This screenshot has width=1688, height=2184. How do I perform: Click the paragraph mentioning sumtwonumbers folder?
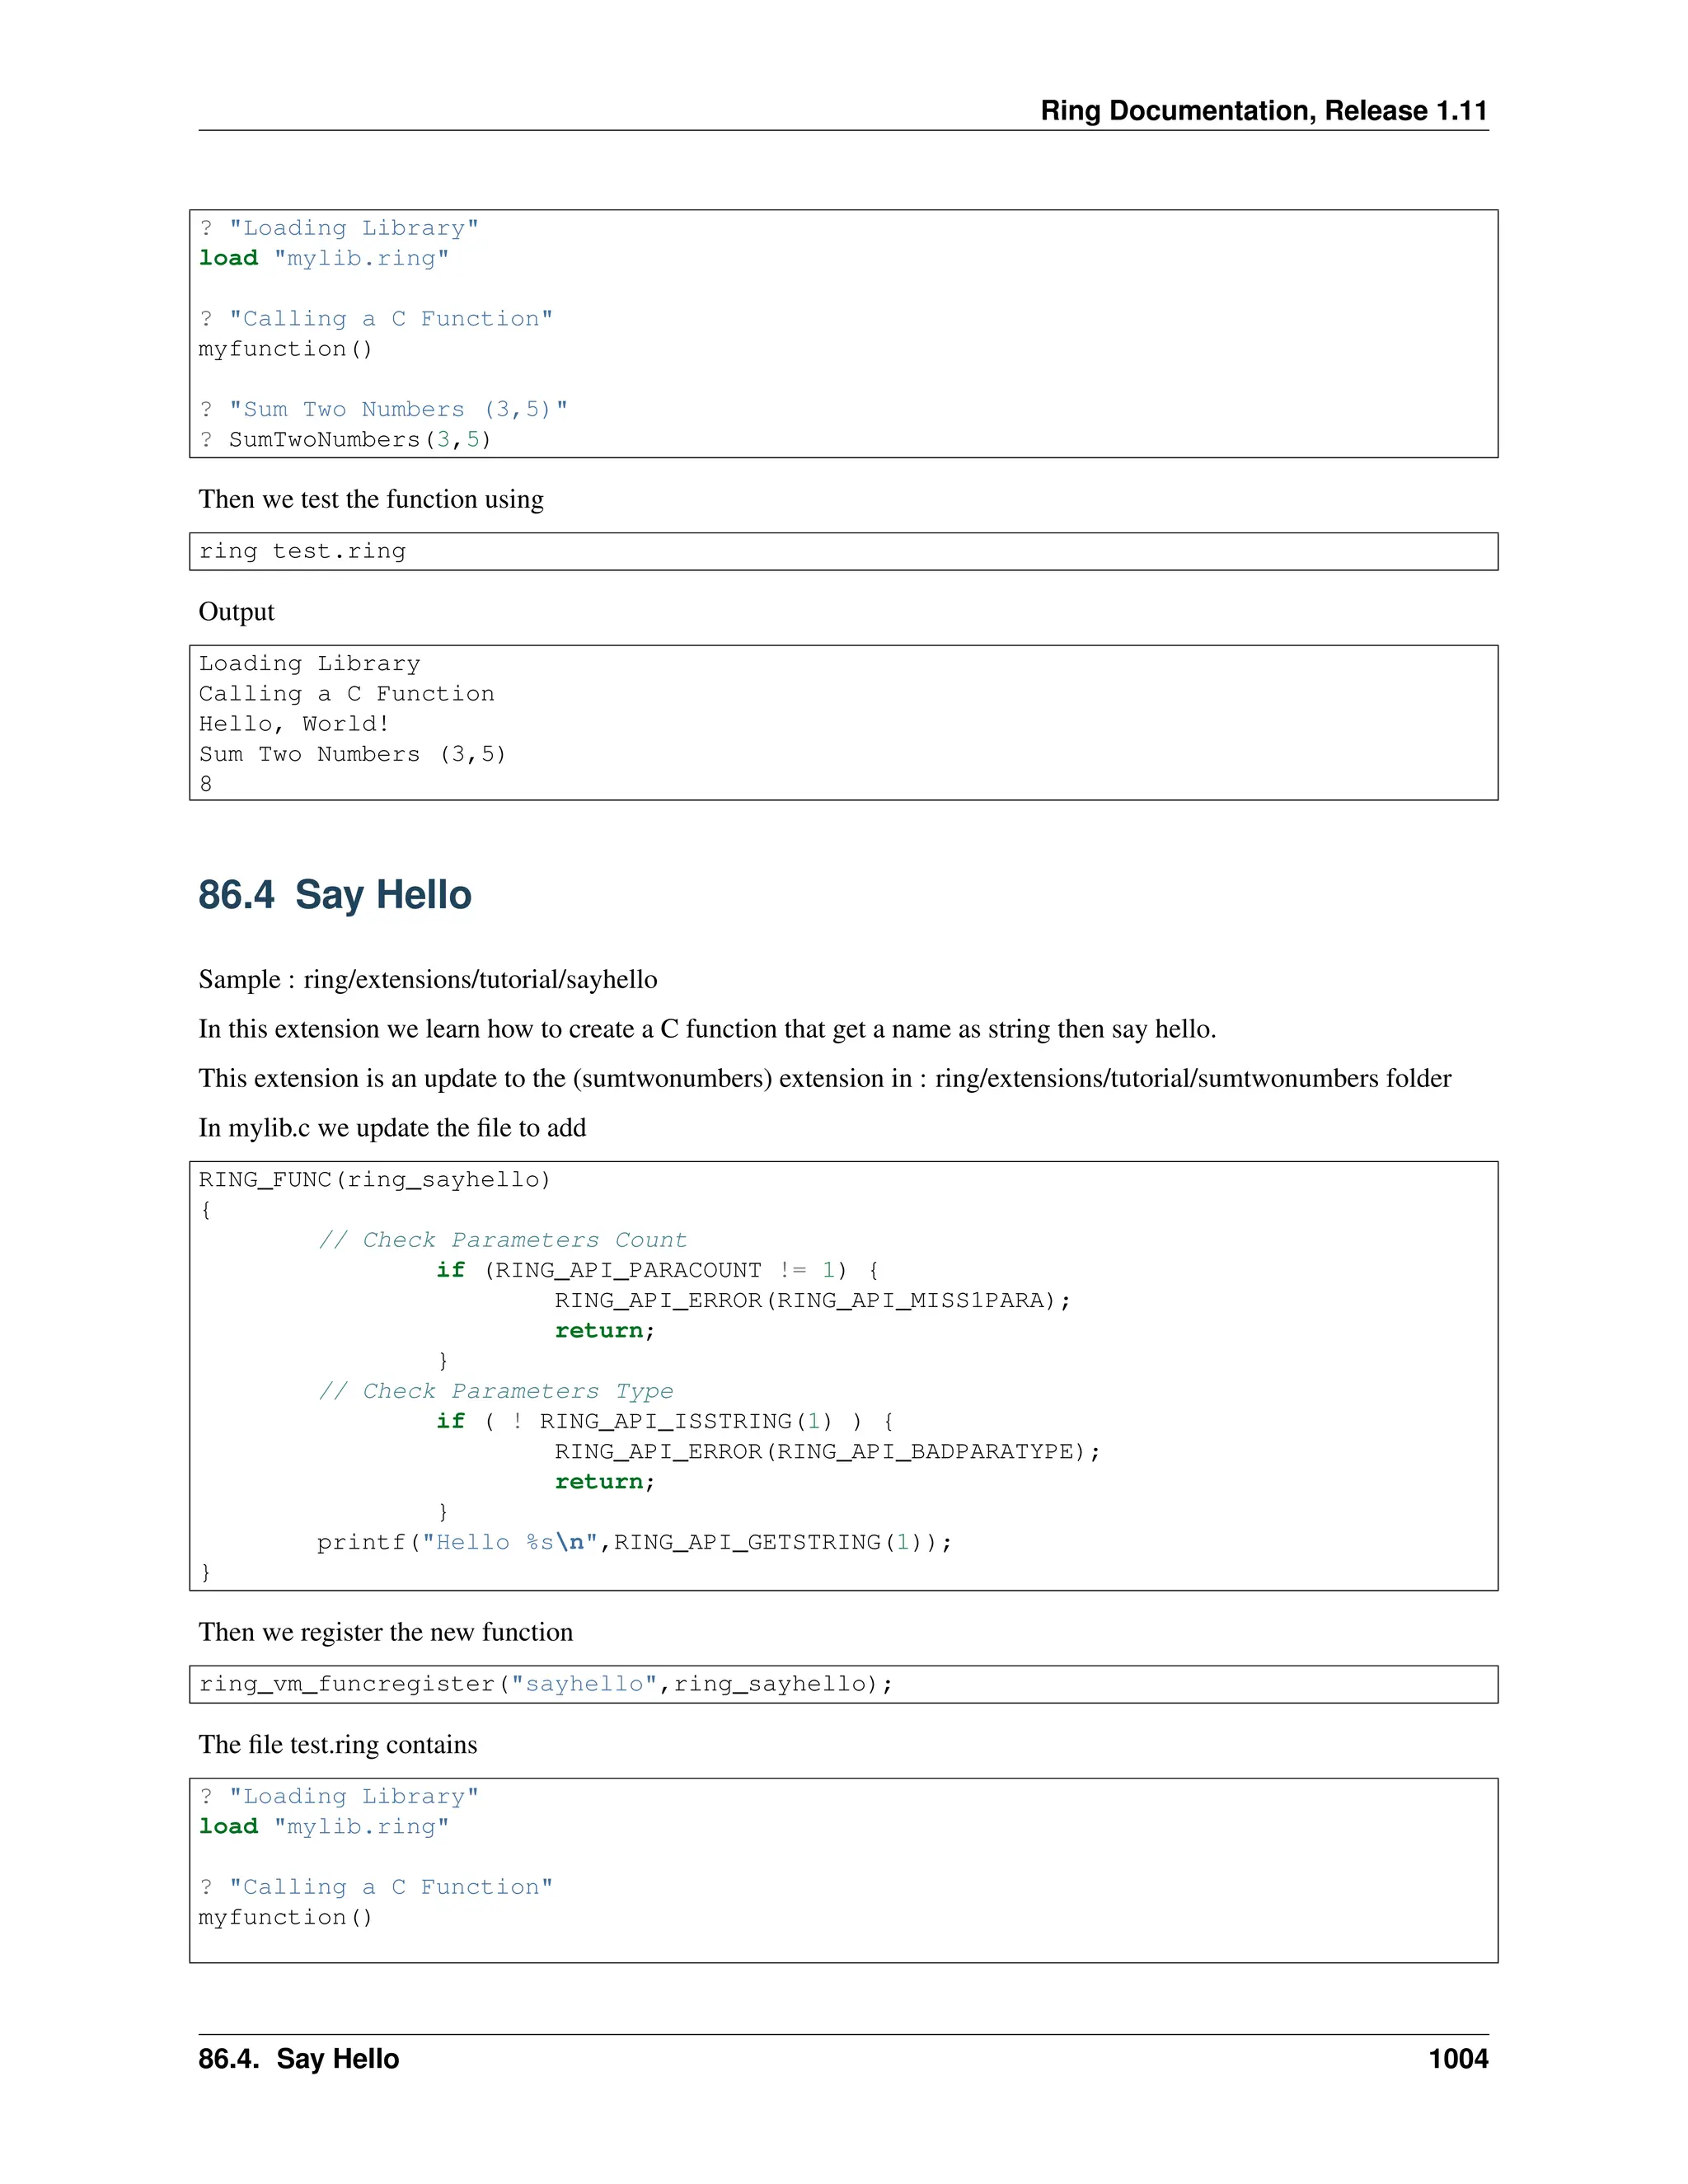coord(824,1078)
